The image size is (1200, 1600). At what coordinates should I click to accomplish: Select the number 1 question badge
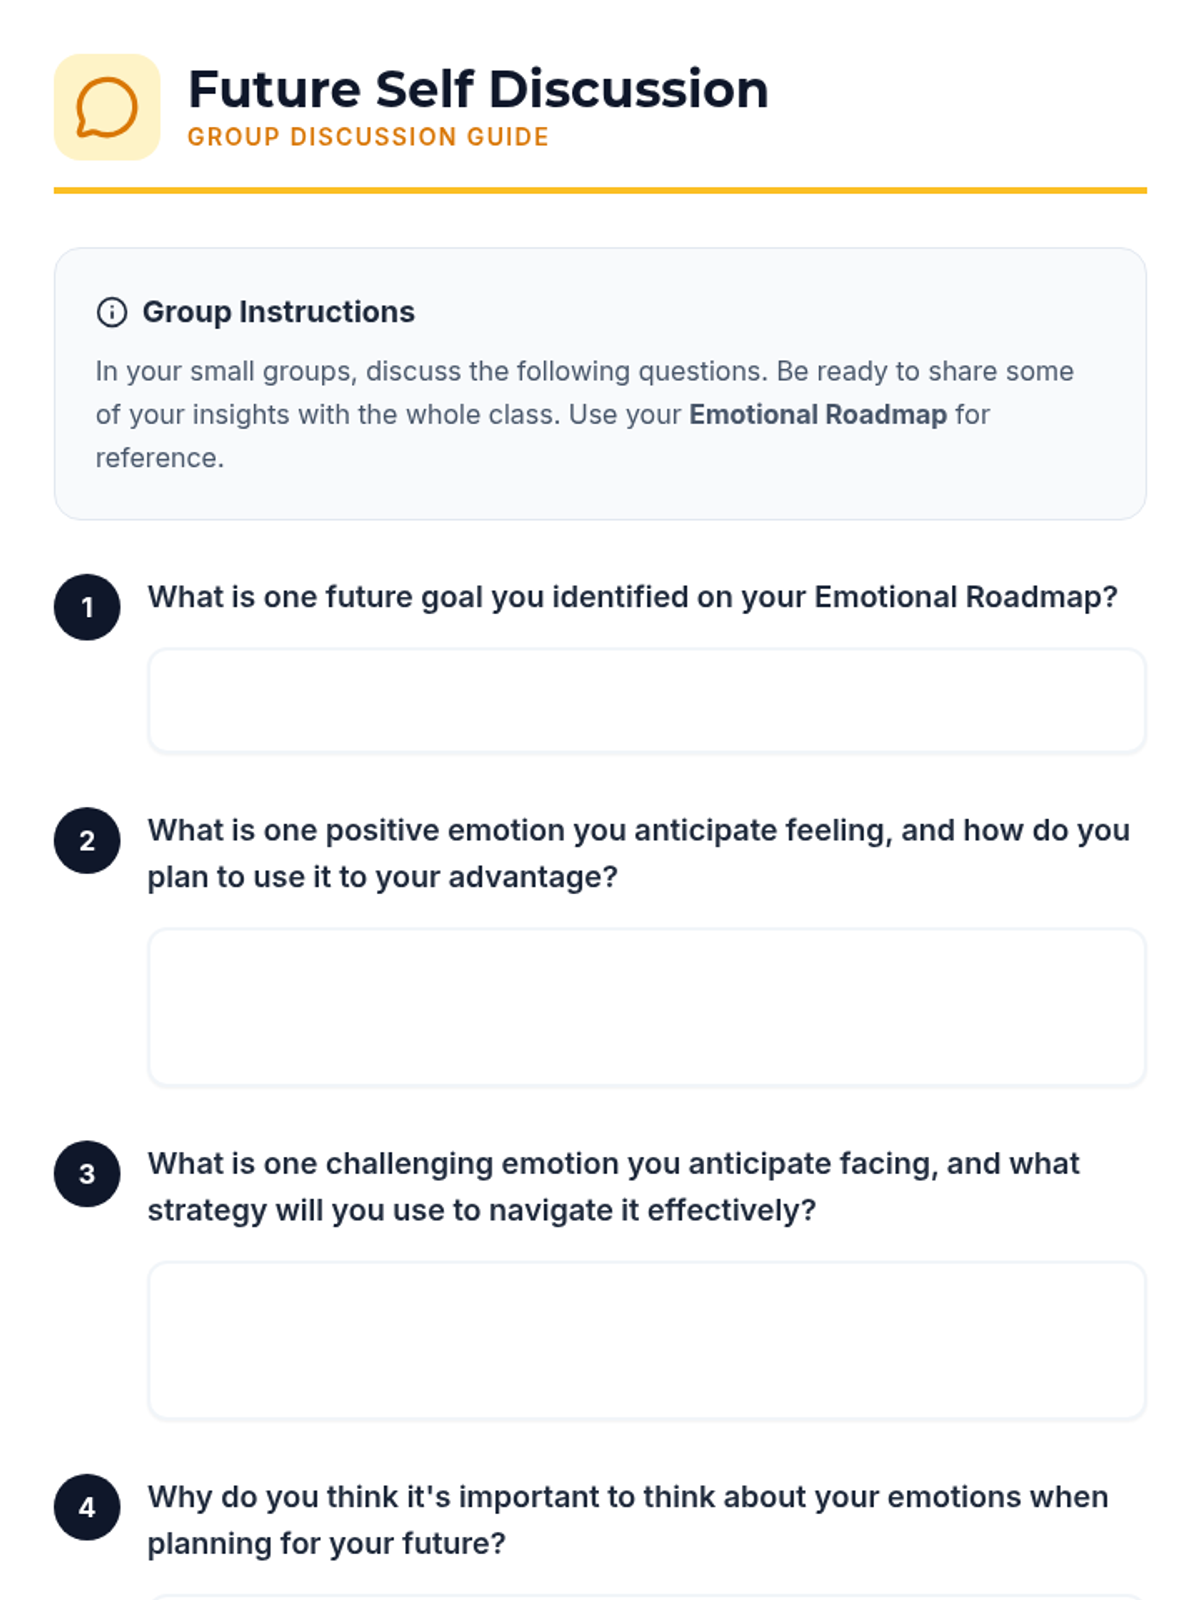tap(87, 607)
